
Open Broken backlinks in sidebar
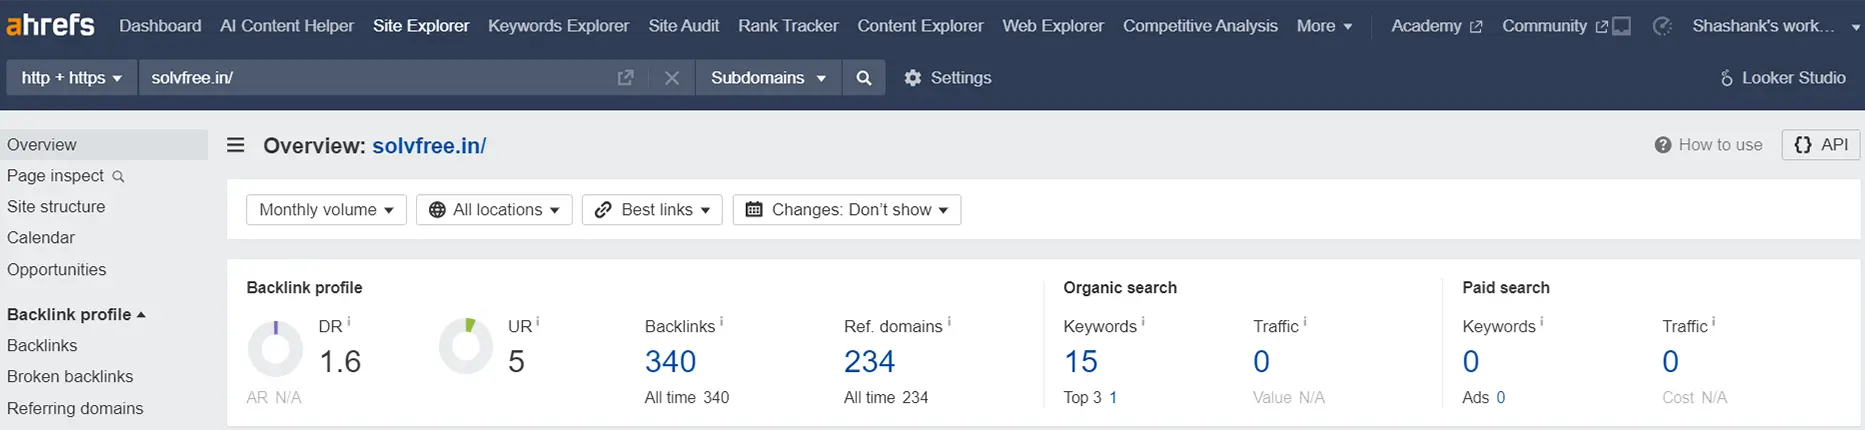tap(70, 377)
